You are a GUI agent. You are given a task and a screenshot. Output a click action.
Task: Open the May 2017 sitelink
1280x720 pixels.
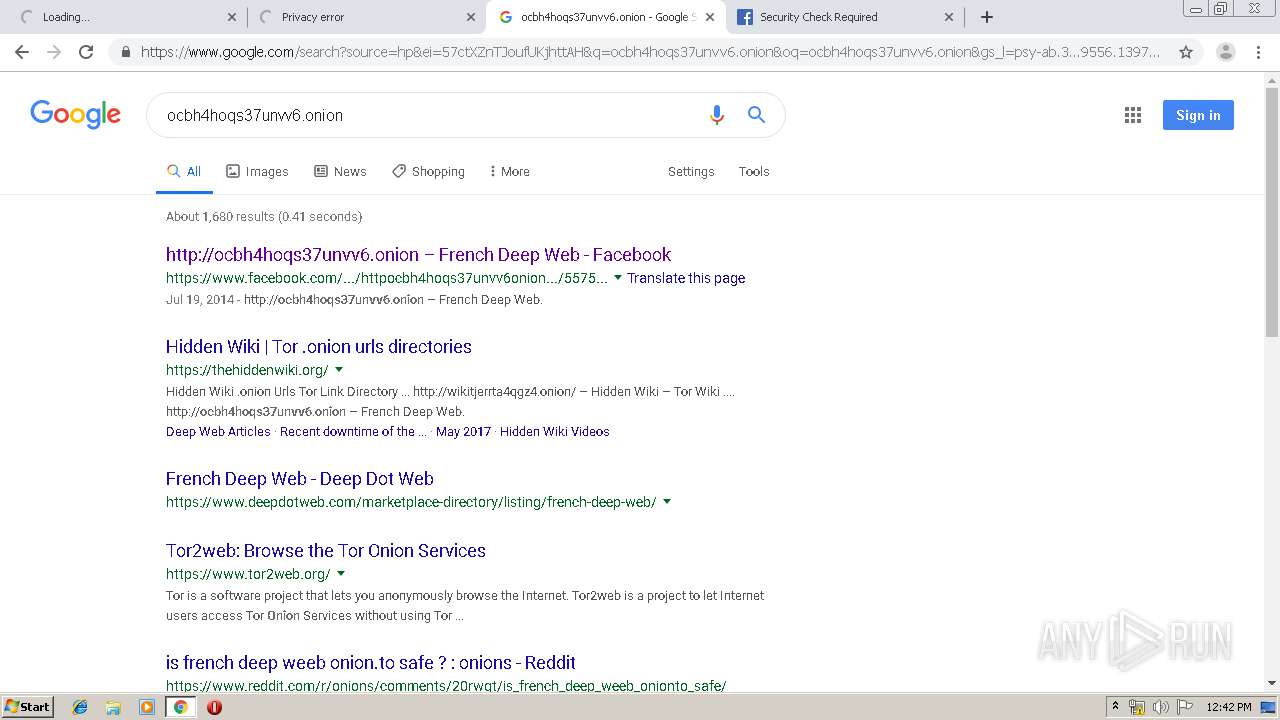click(x=464, y=432)
